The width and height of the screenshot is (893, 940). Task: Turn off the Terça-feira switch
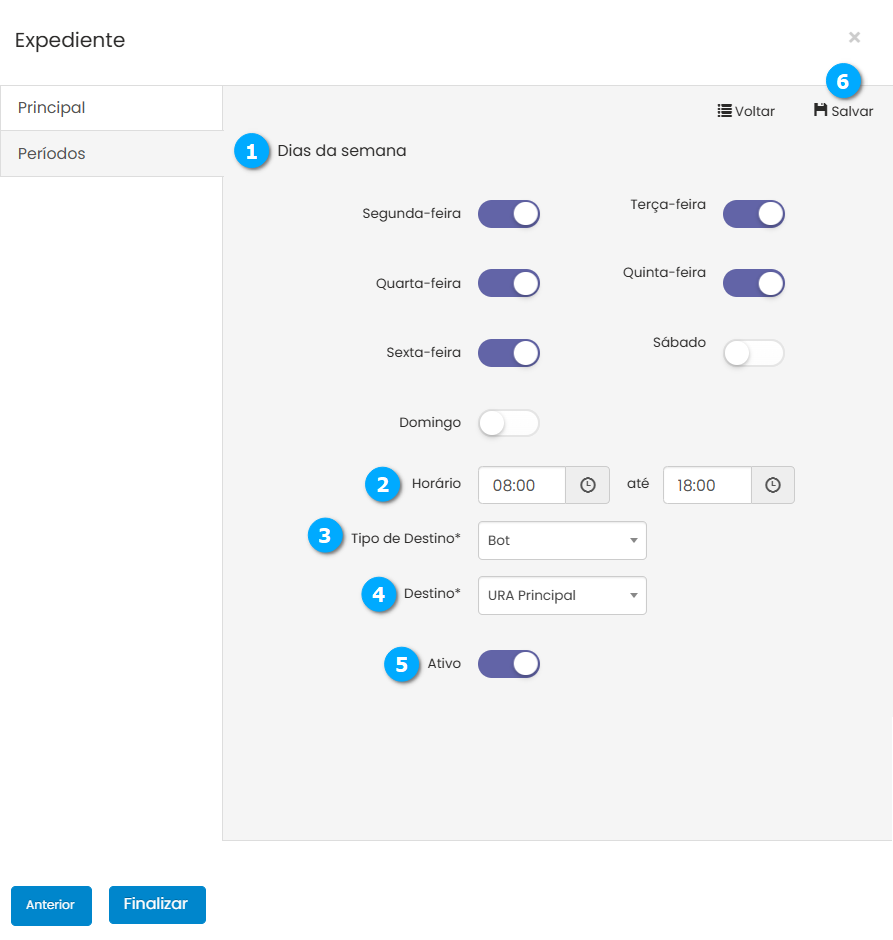click(x=754, y=214)
